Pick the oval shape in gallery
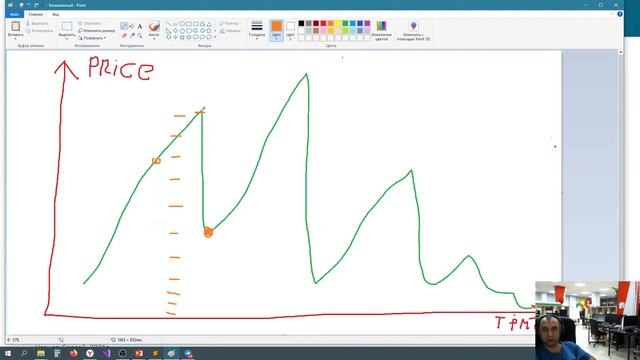Viewport: 640px width, 360px height. 182,24
